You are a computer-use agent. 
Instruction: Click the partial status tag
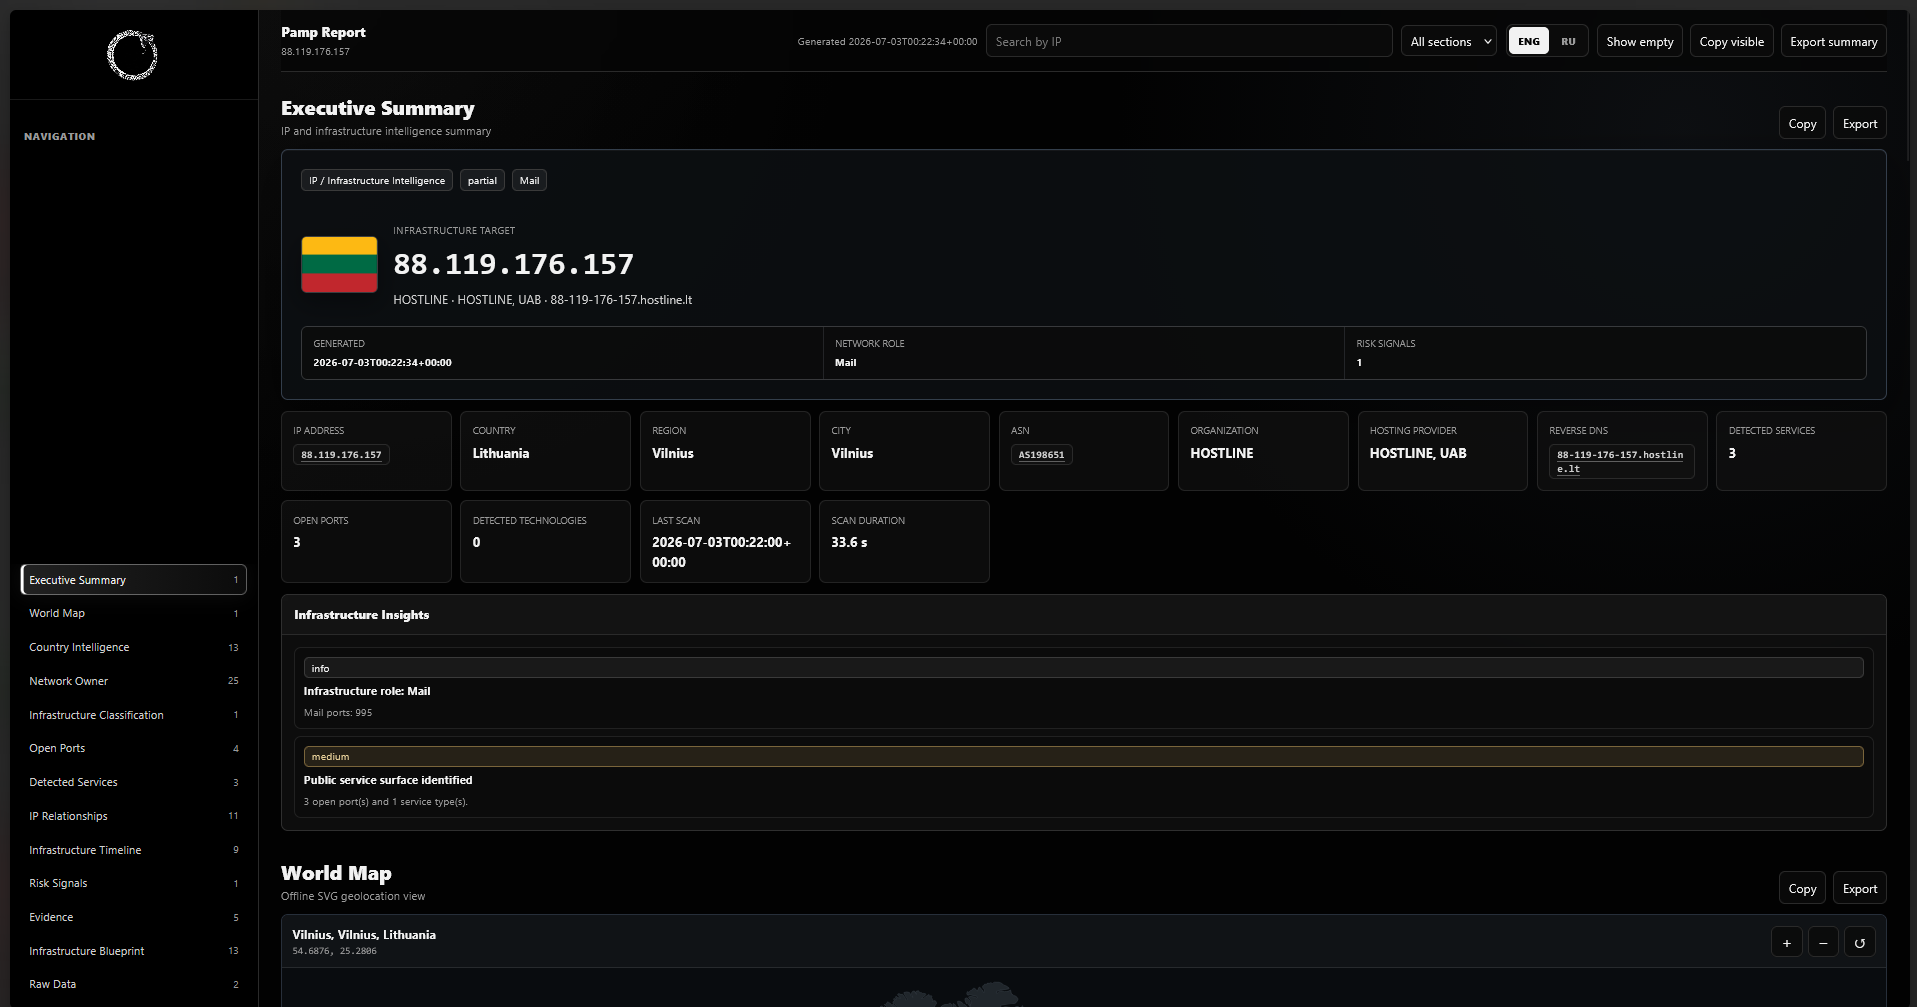(482, 180)
